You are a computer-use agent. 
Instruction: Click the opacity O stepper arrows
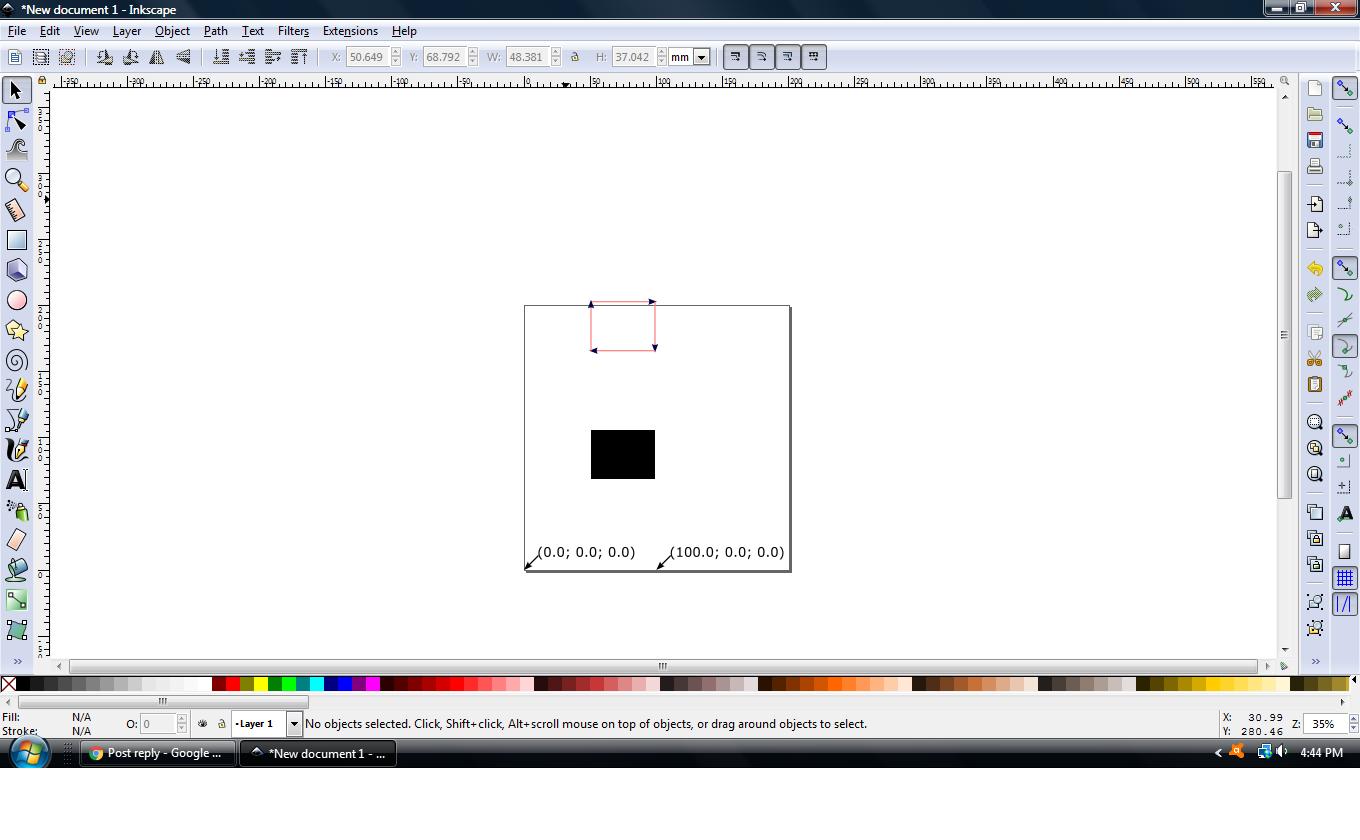pyautogui.click(x=182, y=724)
